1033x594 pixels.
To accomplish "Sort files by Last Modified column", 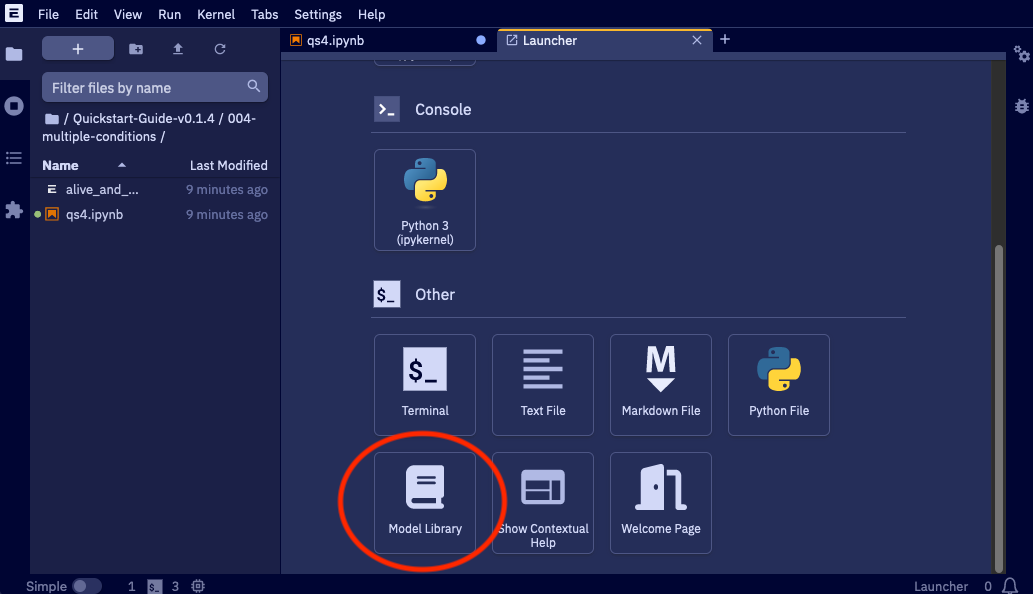I will point(229,165).
